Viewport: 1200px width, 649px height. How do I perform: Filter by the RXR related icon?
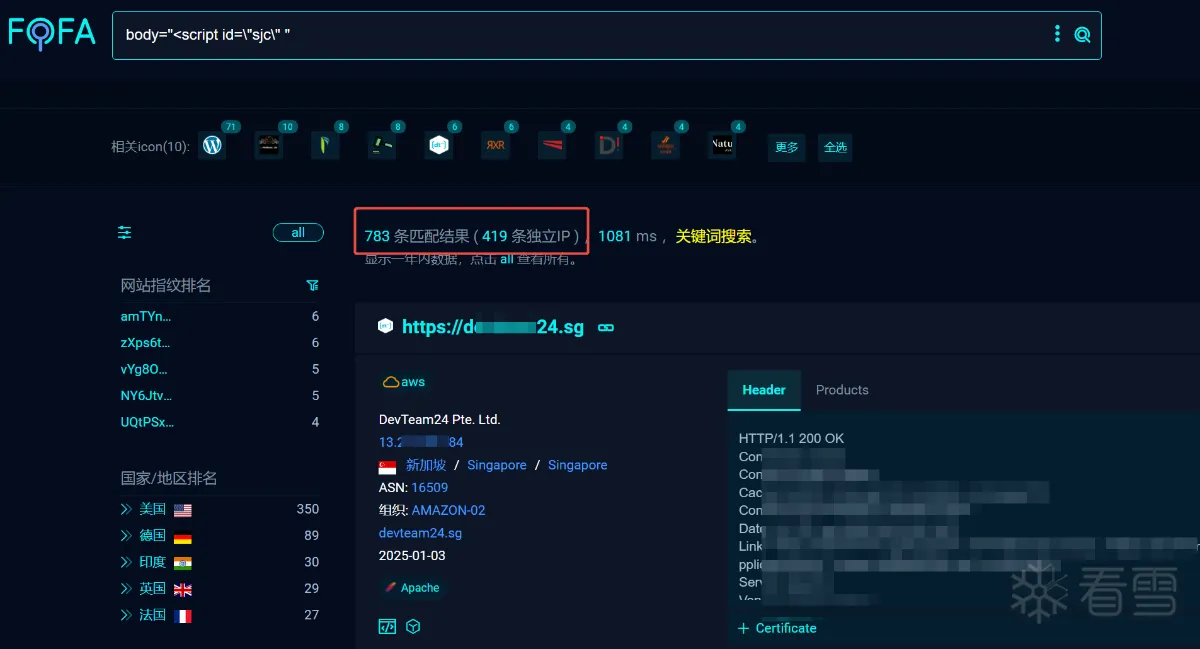(x=494, y=146)
